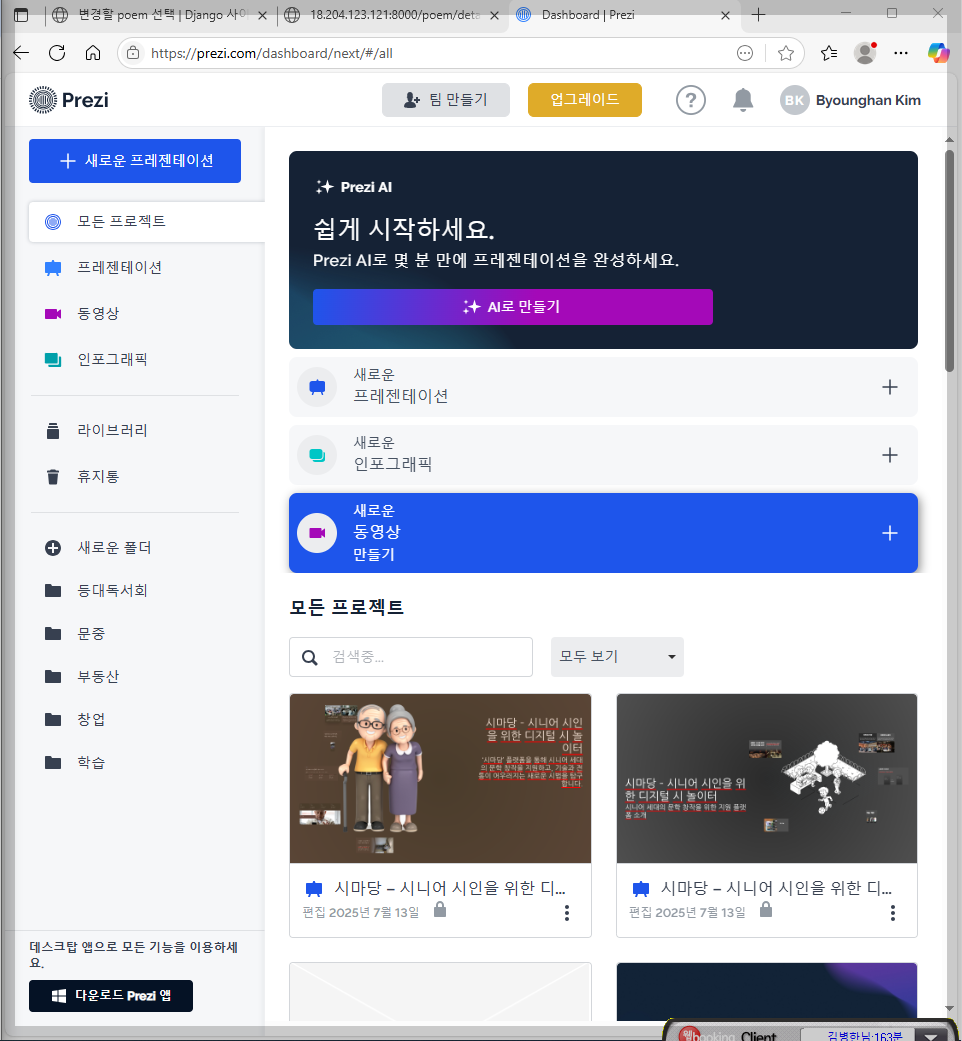Open the help question mark icon

690,100
